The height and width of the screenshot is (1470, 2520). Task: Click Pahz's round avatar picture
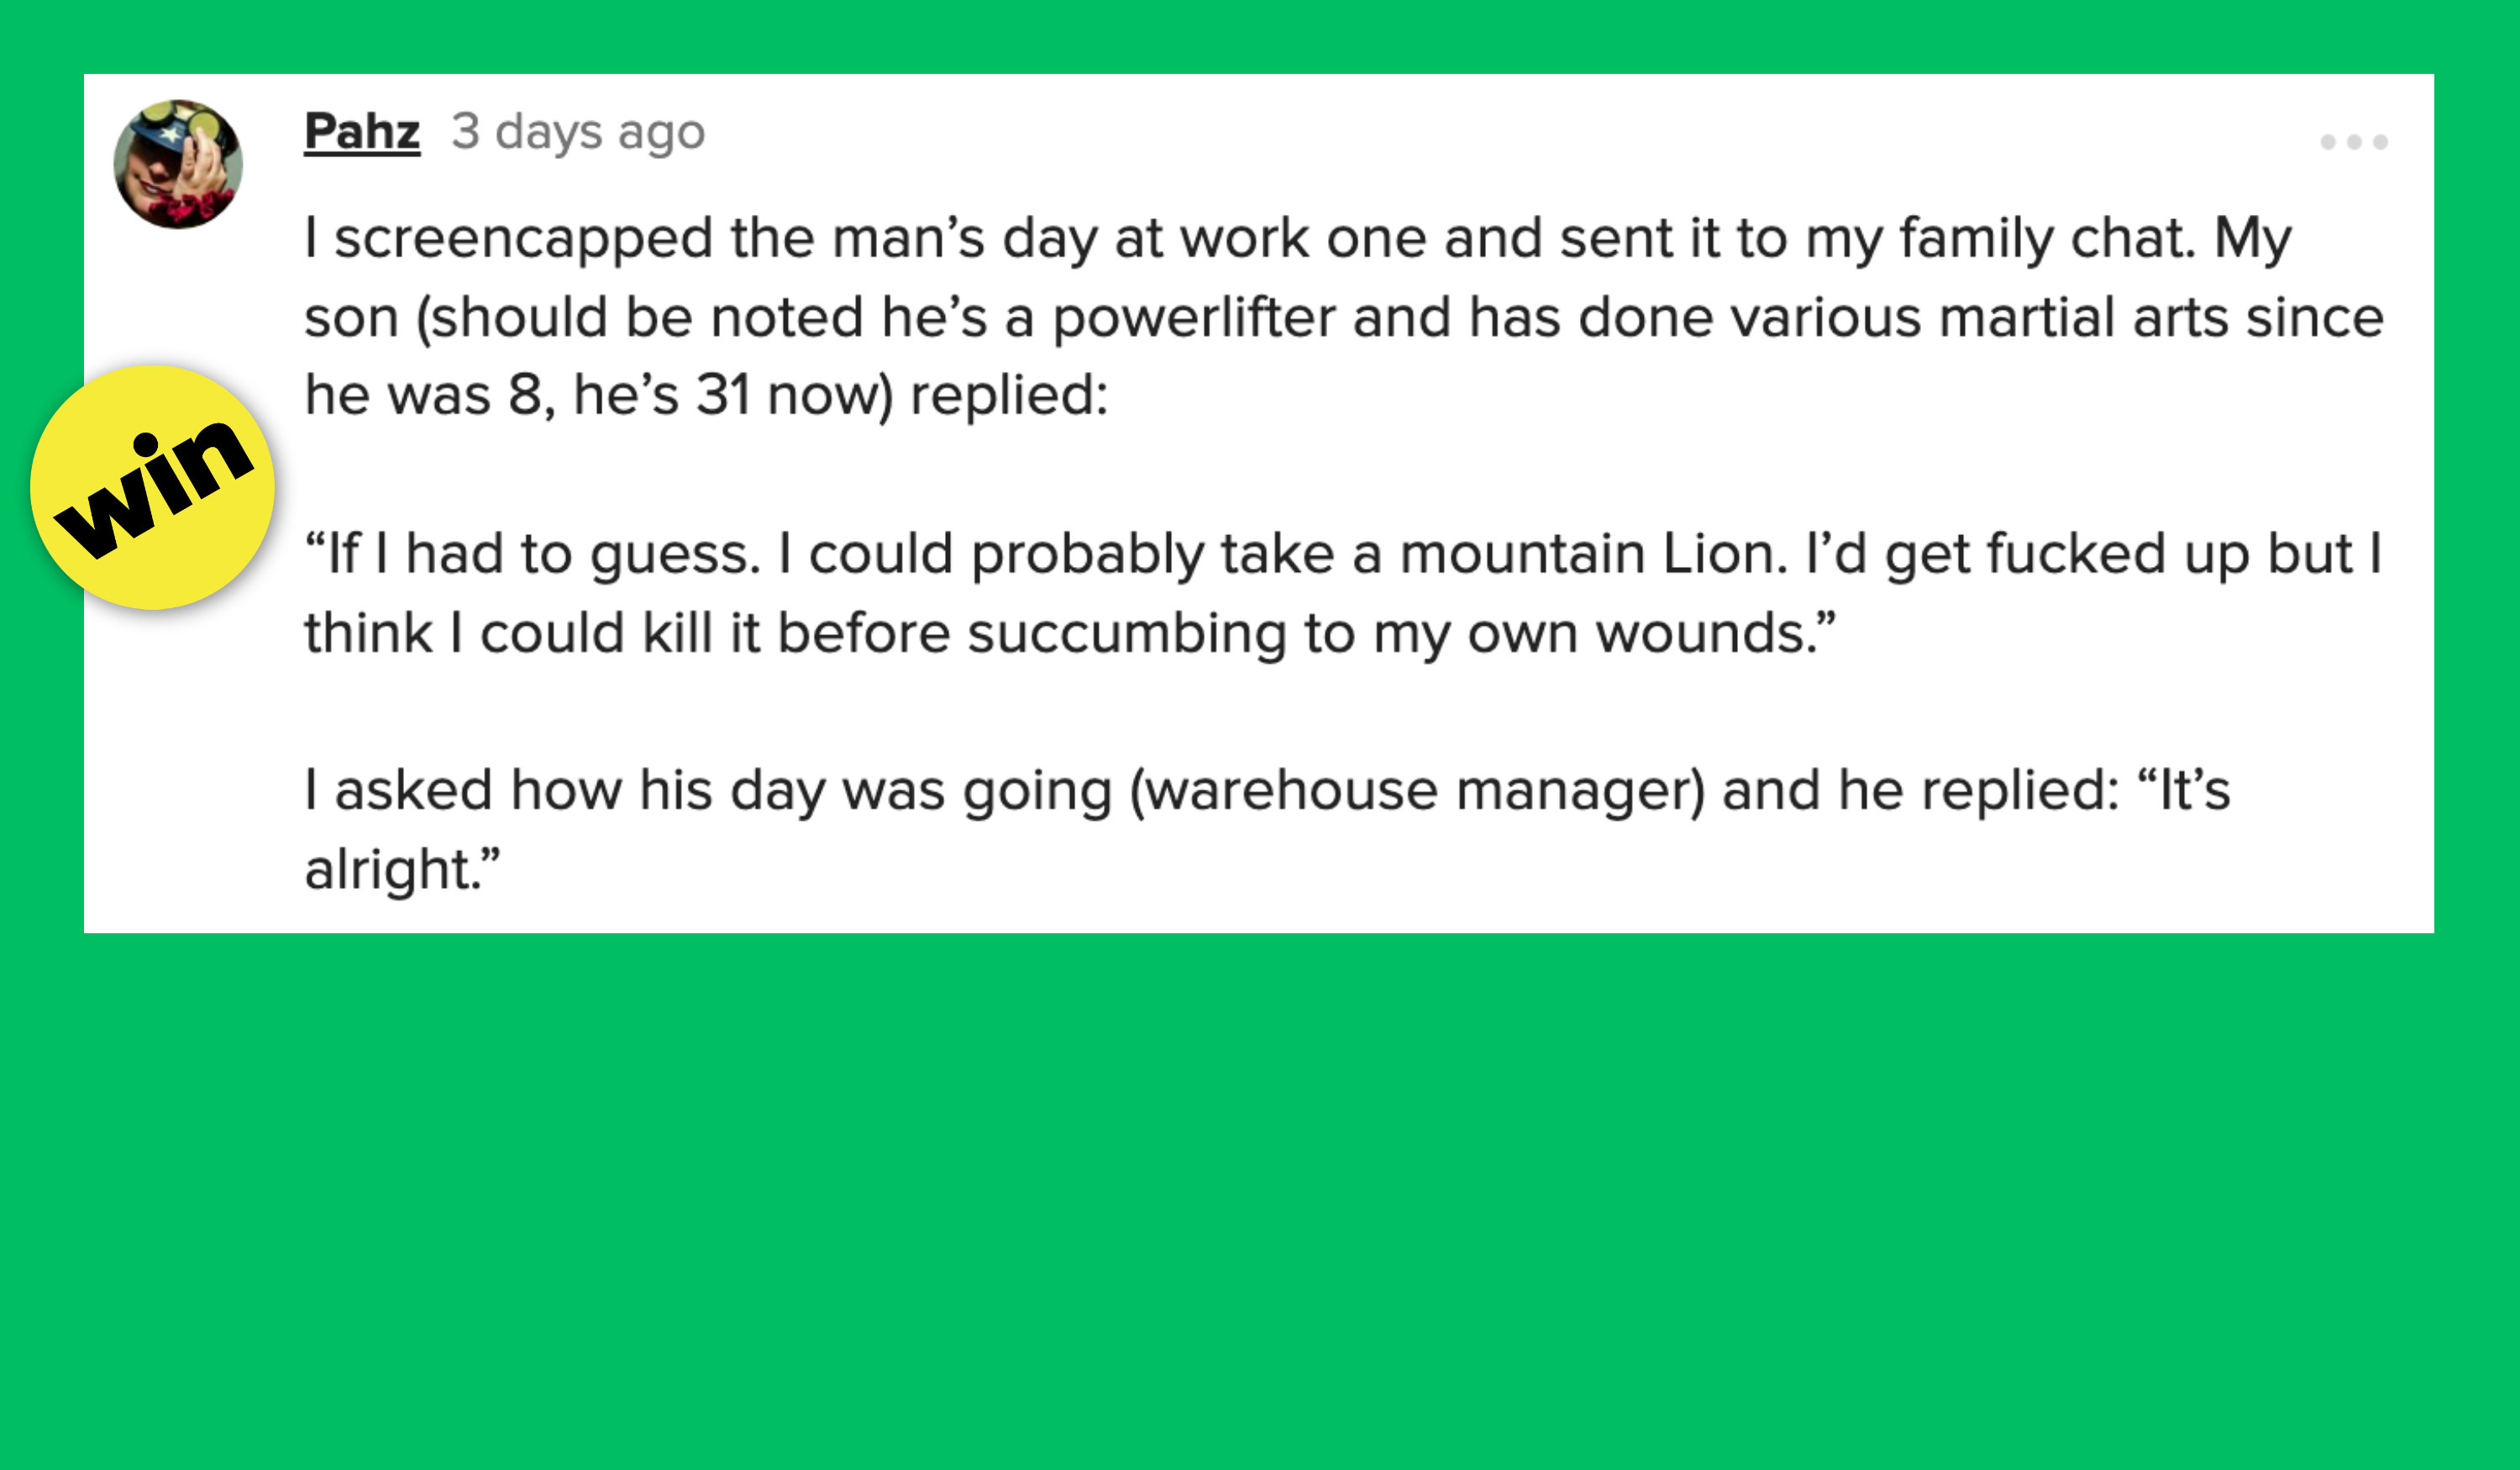[x=178, y=164]
